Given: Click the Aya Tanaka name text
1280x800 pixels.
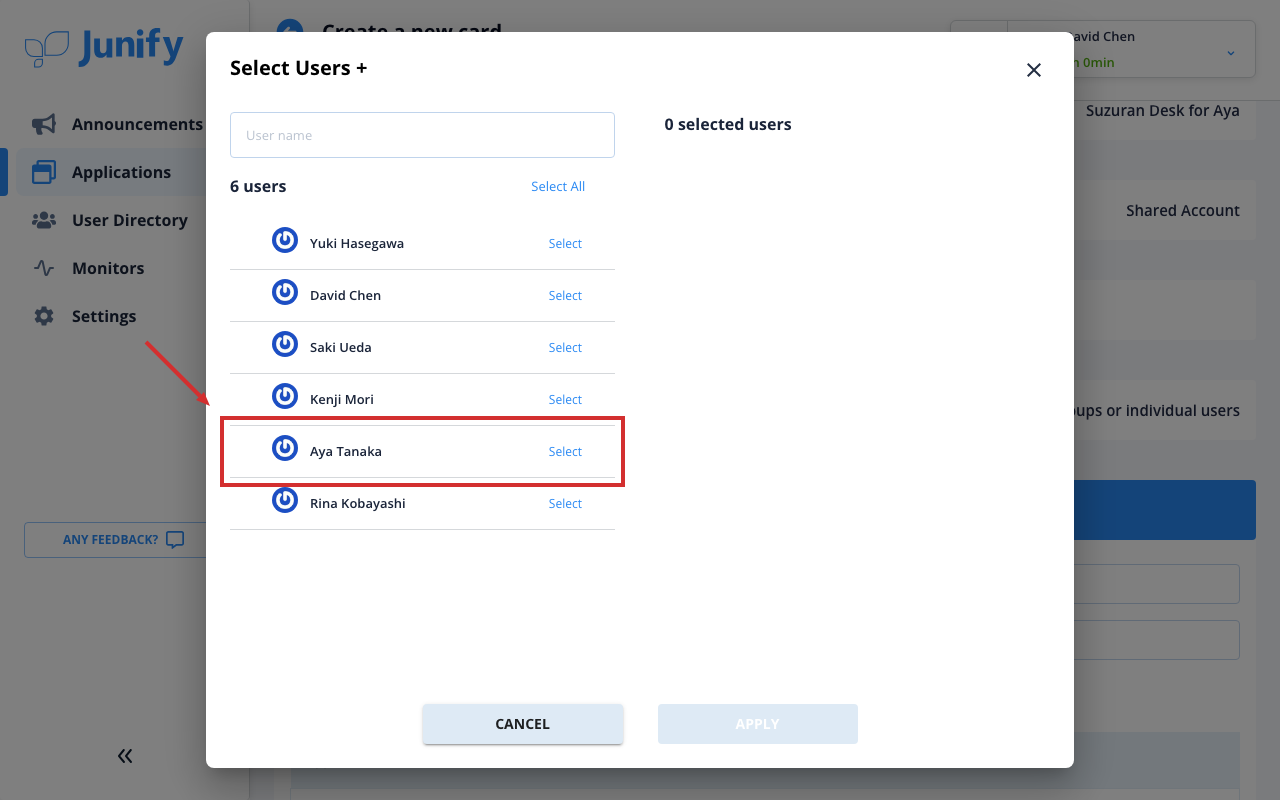Looking at the screenshot, I should pyautogui.click(x=346, y=452).
